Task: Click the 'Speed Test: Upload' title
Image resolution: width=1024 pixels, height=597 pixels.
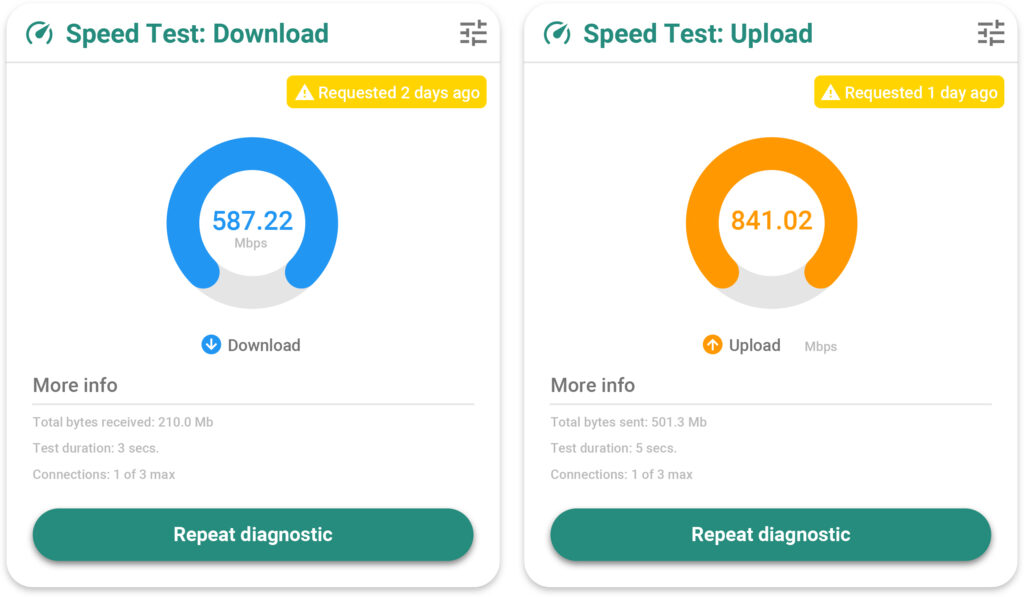Action: tap(697, 34)
